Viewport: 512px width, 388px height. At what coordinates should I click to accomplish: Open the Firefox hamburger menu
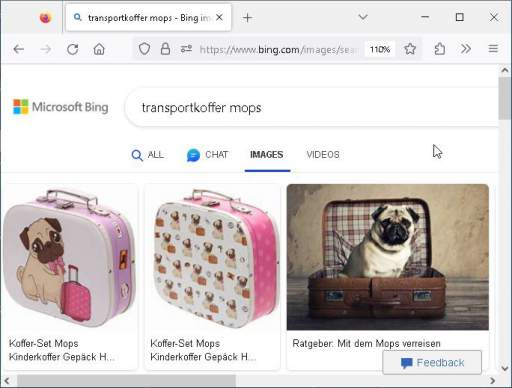[493, 49]
